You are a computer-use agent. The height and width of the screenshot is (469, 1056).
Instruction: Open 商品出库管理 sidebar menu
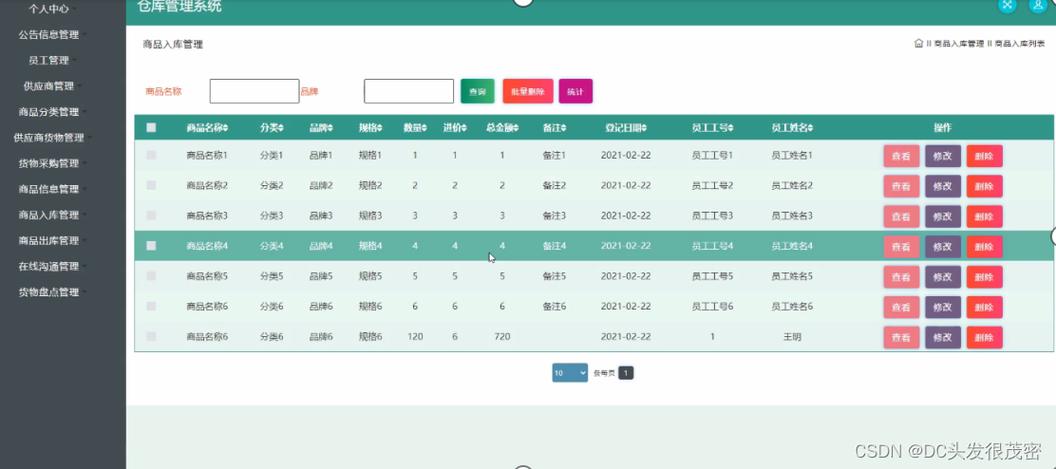point(48,241)
